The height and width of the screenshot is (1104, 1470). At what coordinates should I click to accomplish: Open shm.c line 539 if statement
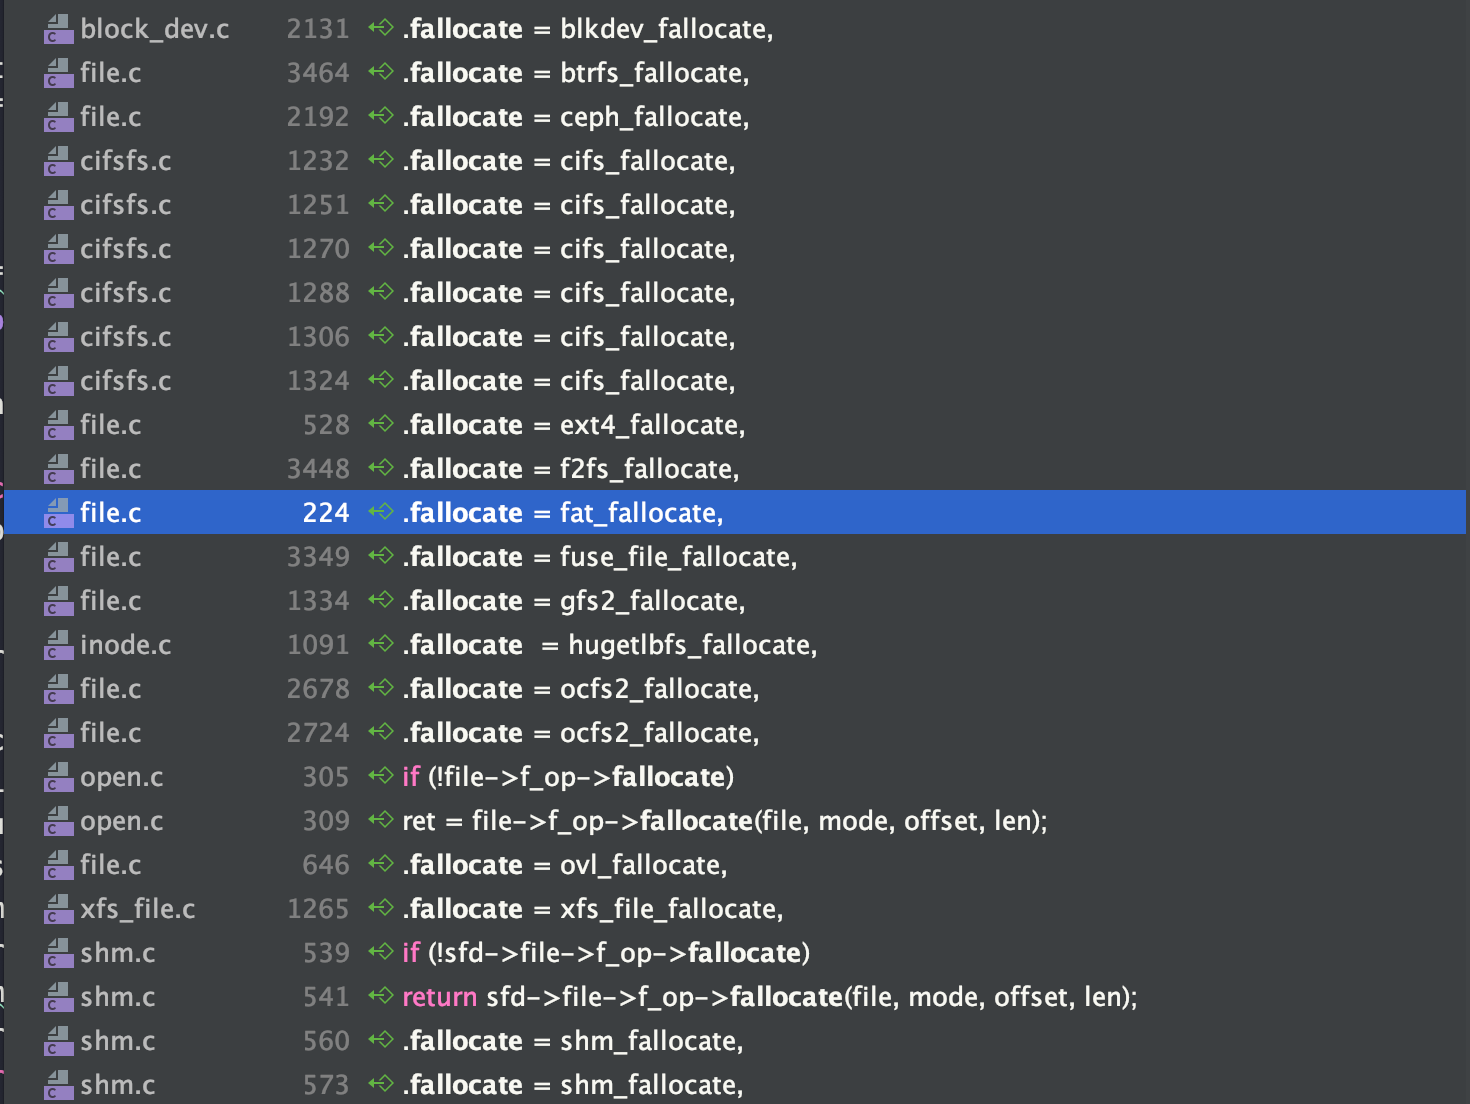[736, 953]
